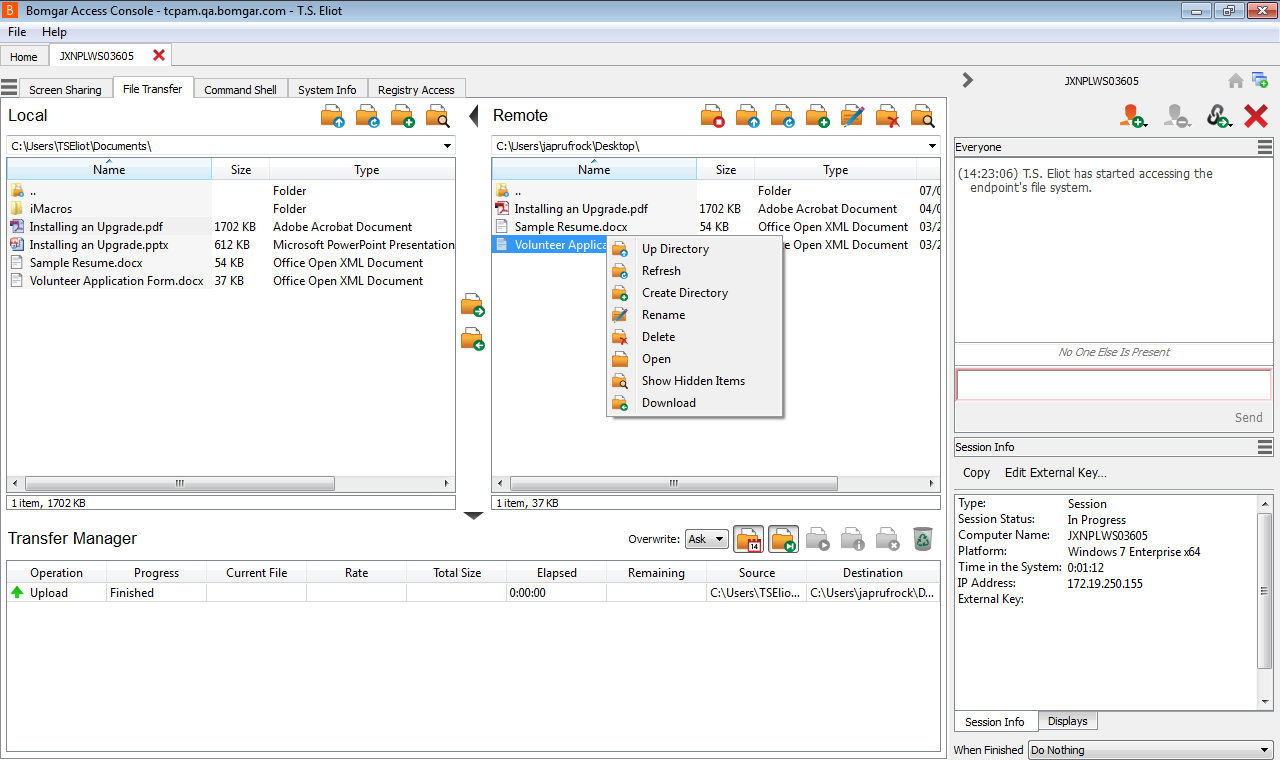The image size is (1280, 760).
Task: Click in the chat message input field
Action: tap(1113, 385)
